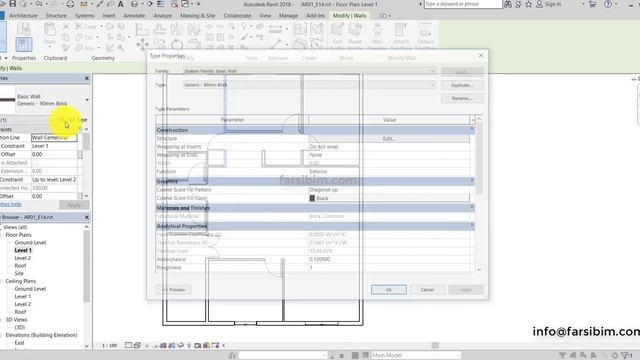The height and width of the screenshot is (360, 640).
Task: Click the Properties help link
Action: [x=11, y=204]
